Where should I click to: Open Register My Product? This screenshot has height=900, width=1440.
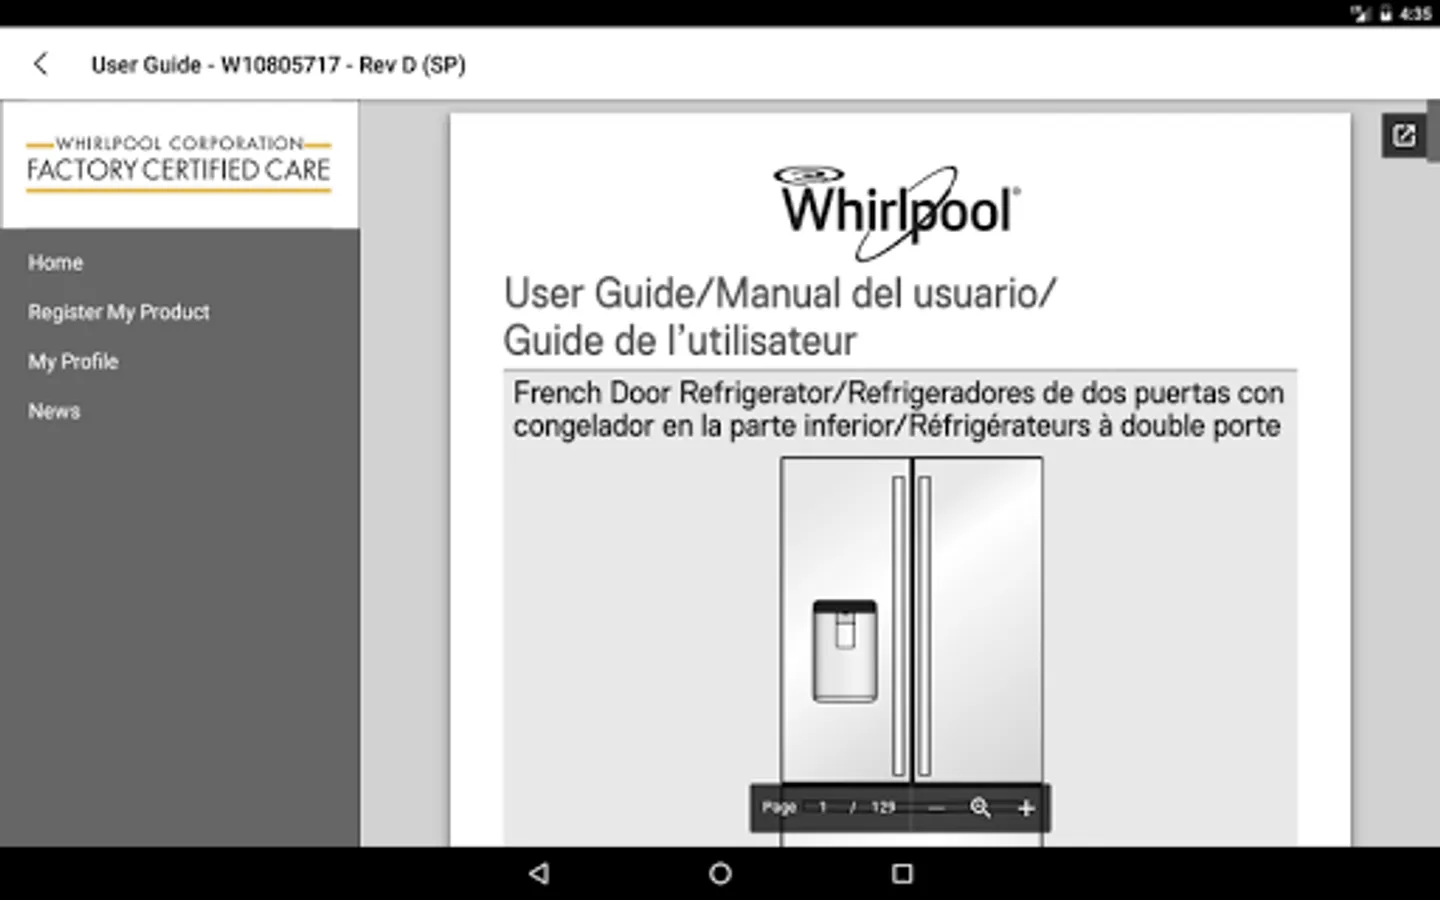[x=119, y=312]
